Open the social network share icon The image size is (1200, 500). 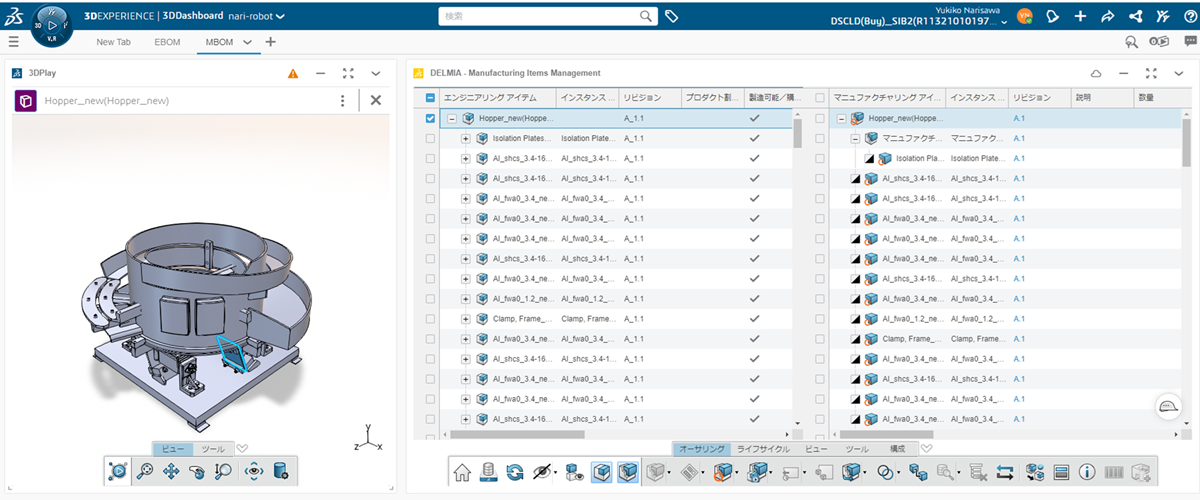tap(1135, 16)
